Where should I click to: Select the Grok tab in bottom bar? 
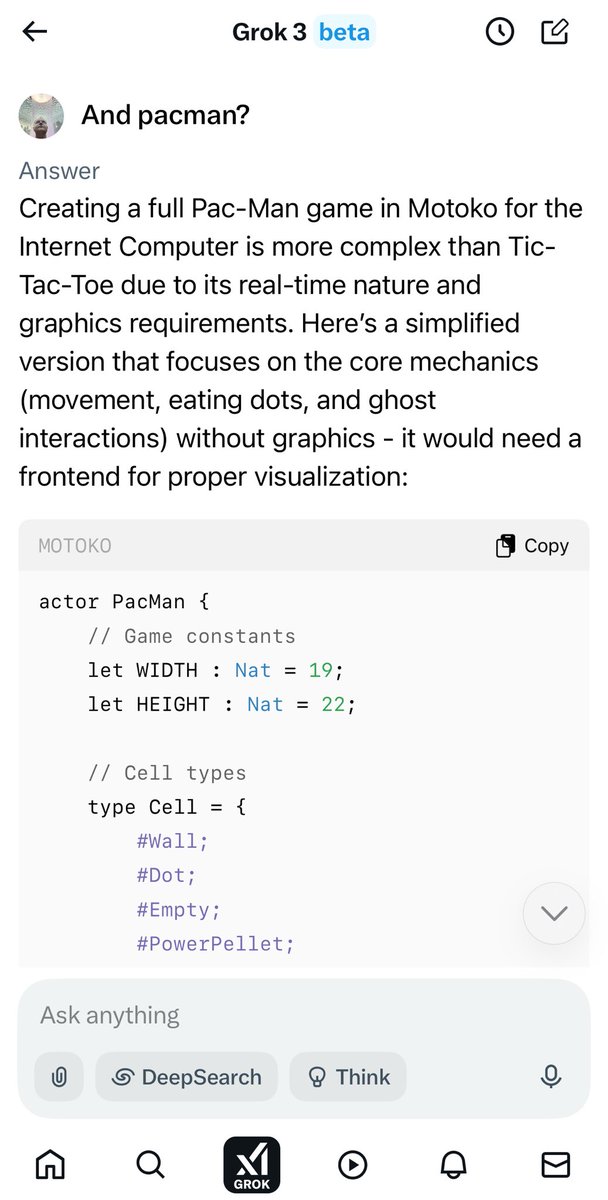point(251,1164)
